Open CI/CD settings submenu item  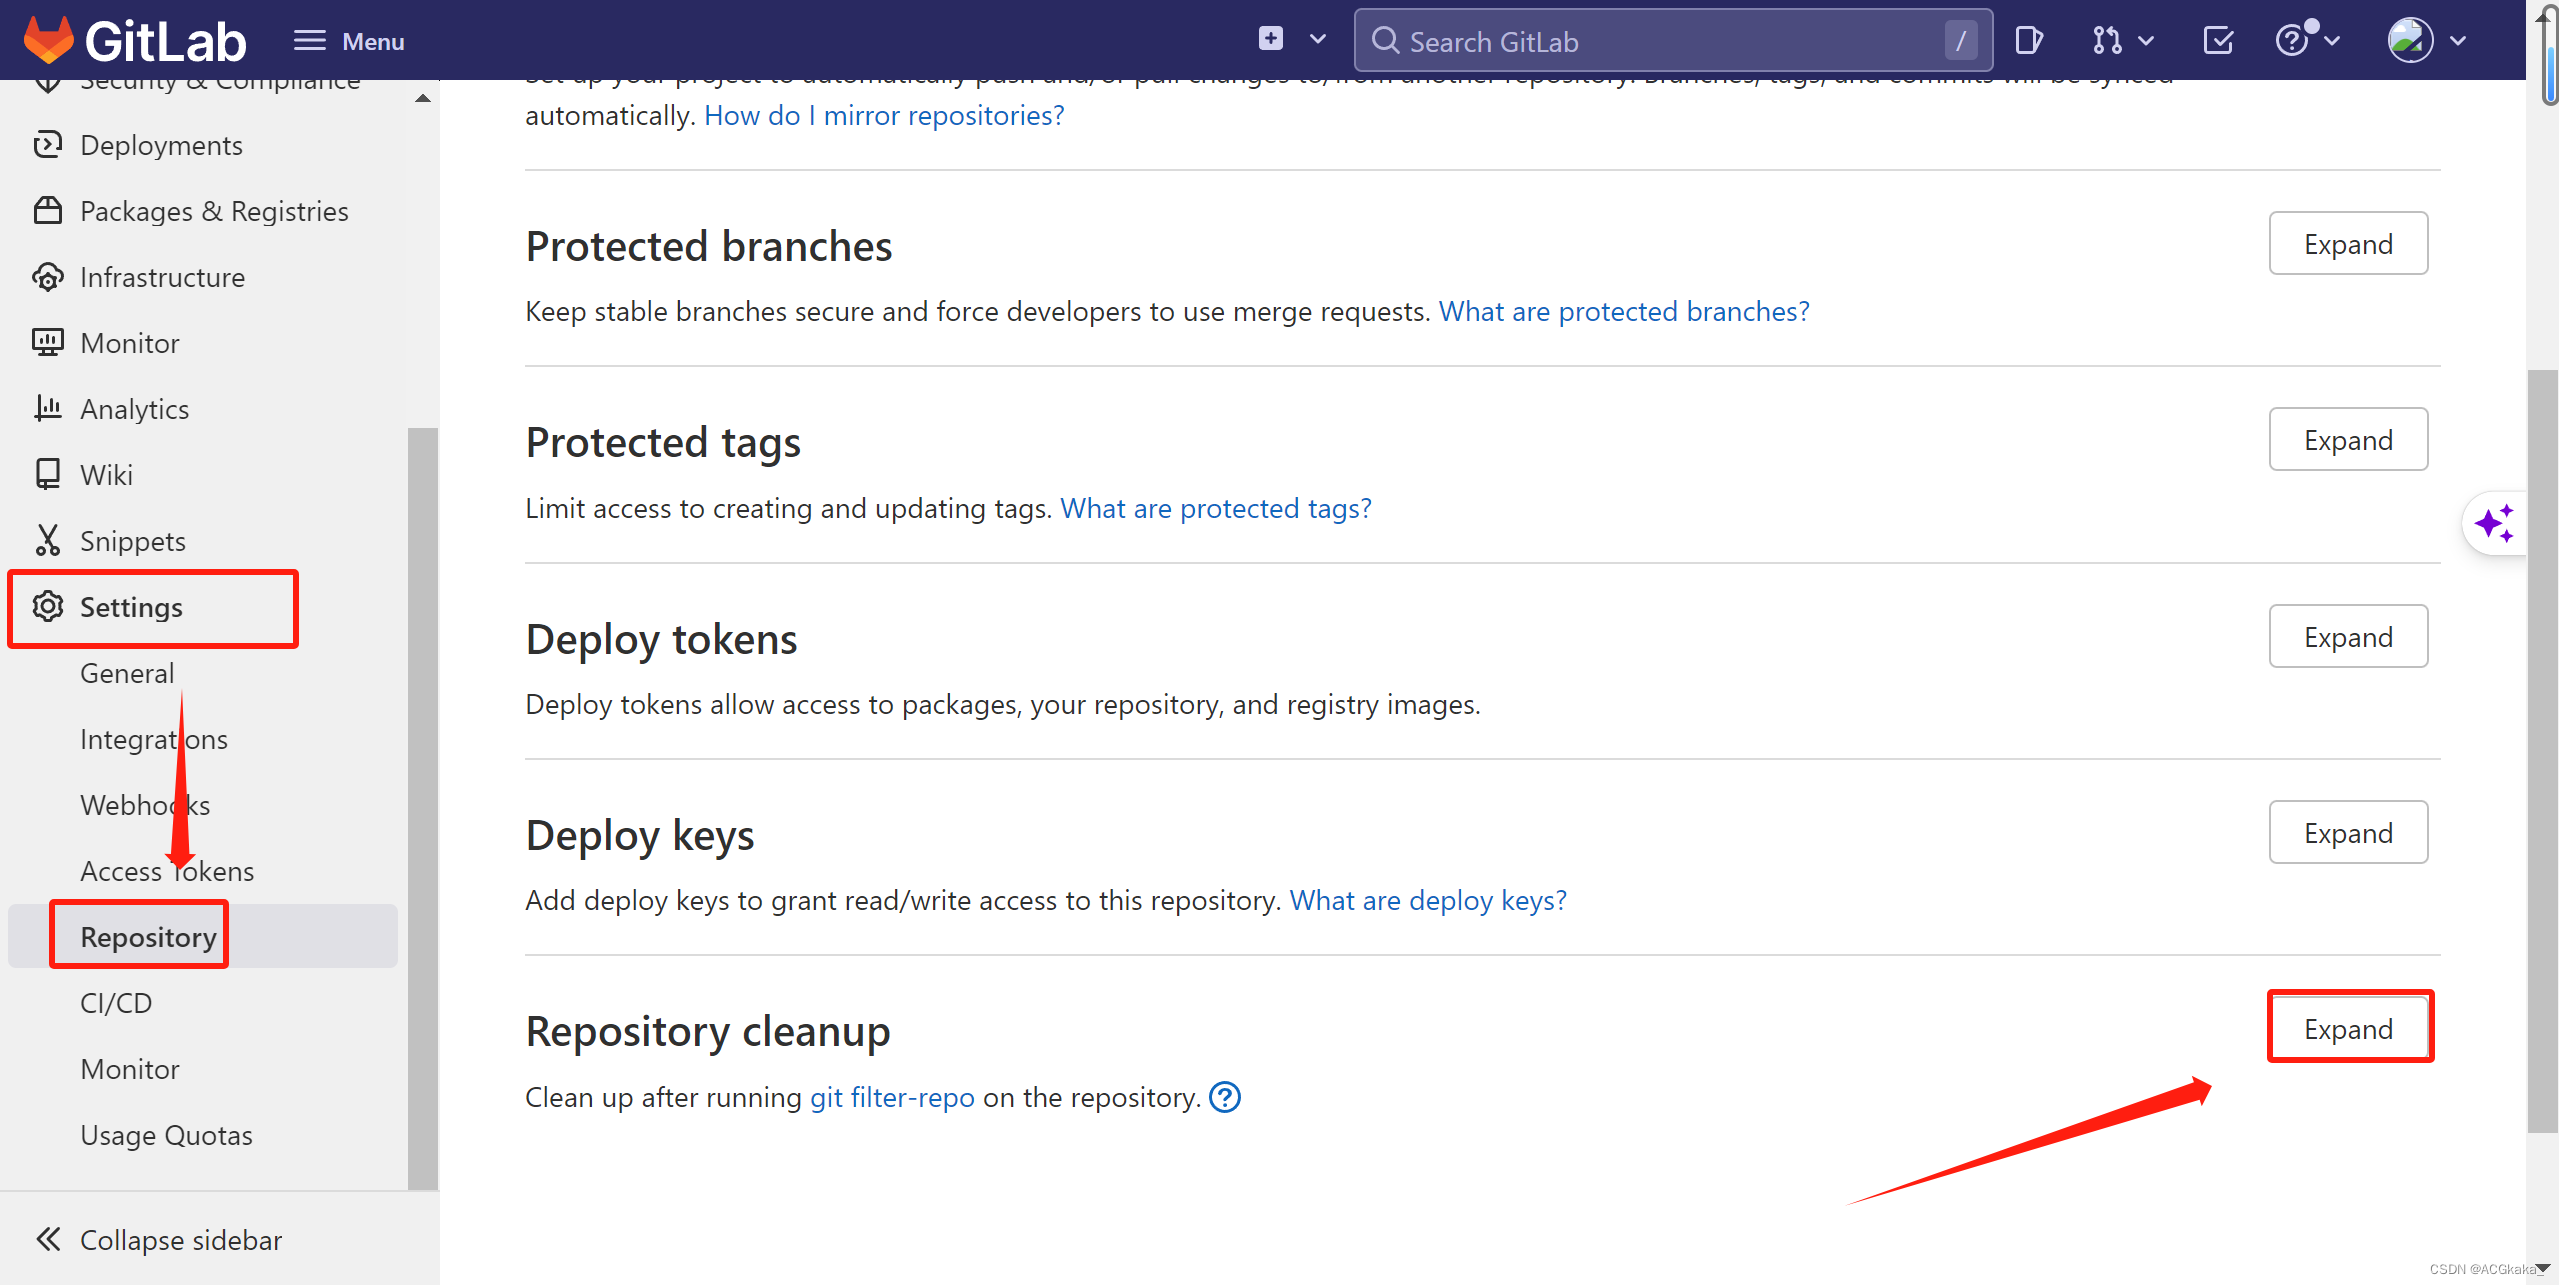pyautogui.click(x=116, y=1003)
